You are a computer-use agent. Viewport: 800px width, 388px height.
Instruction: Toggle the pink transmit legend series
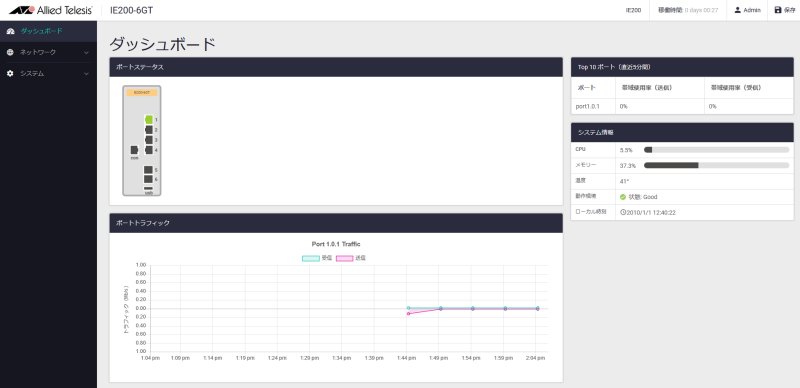tap(351, 258)
